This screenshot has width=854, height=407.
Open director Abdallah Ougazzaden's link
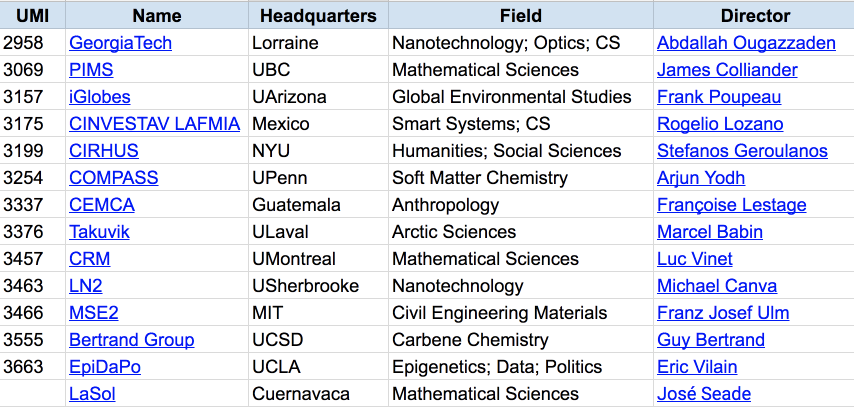pos(744,43)
